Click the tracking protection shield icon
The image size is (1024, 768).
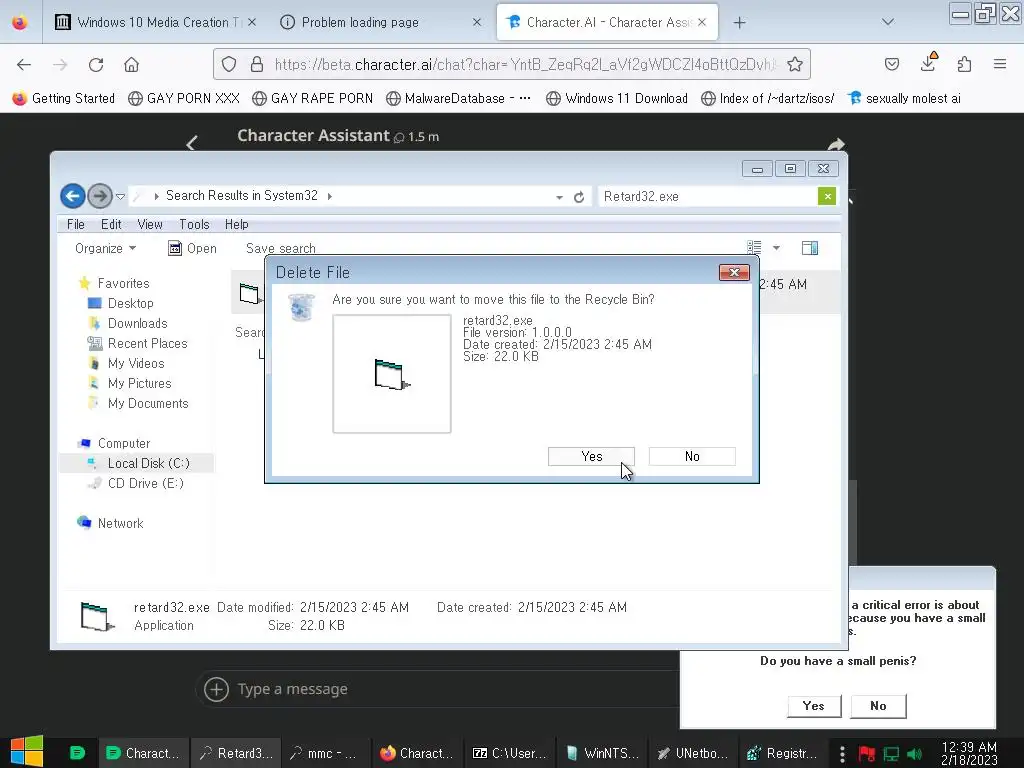[x=229, y=64]
